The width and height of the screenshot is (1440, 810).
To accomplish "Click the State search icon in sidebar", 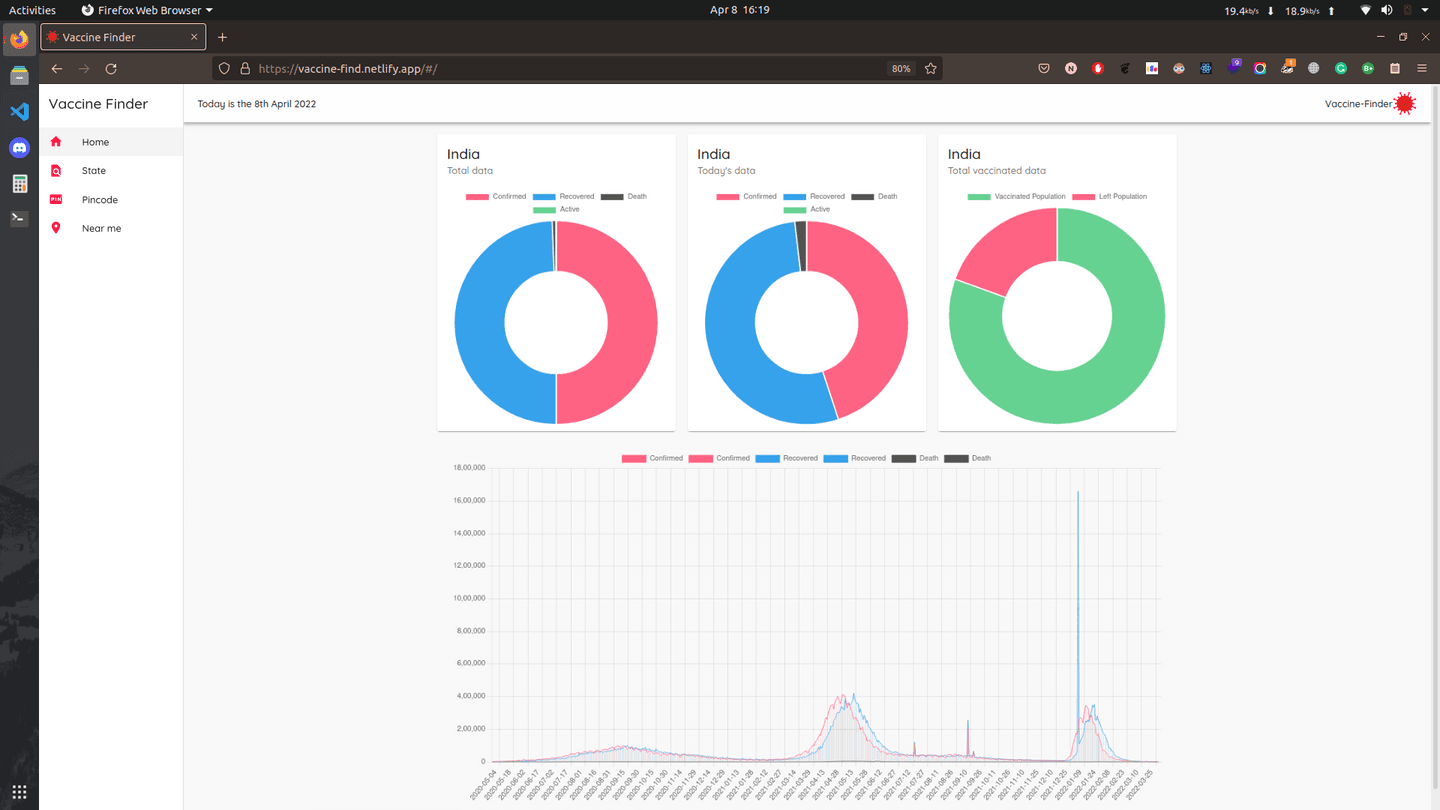I will (56, 171).
